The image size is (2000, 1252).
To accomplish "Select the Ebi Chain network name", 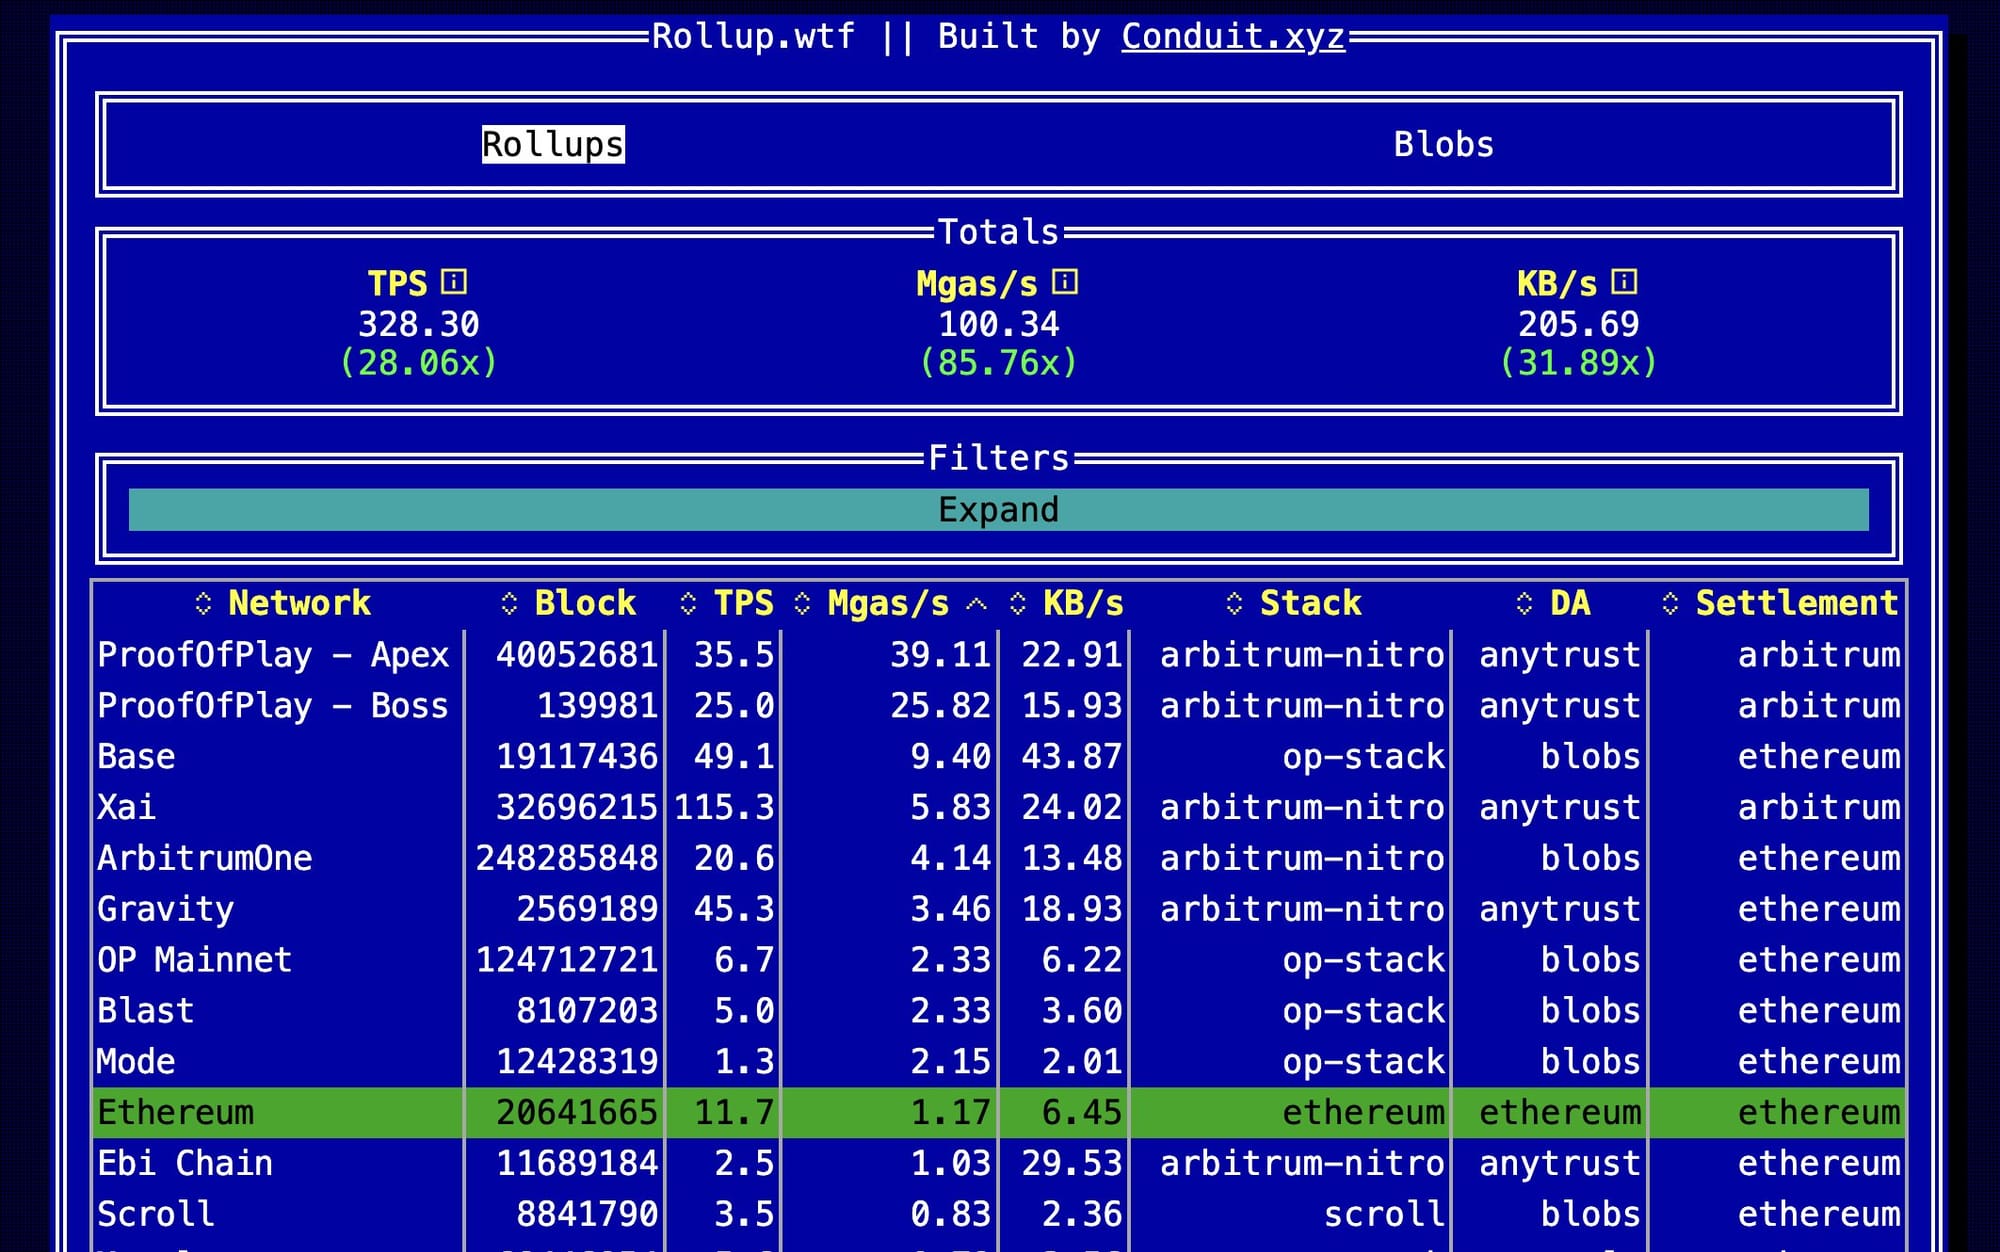I will (185, 1164).
